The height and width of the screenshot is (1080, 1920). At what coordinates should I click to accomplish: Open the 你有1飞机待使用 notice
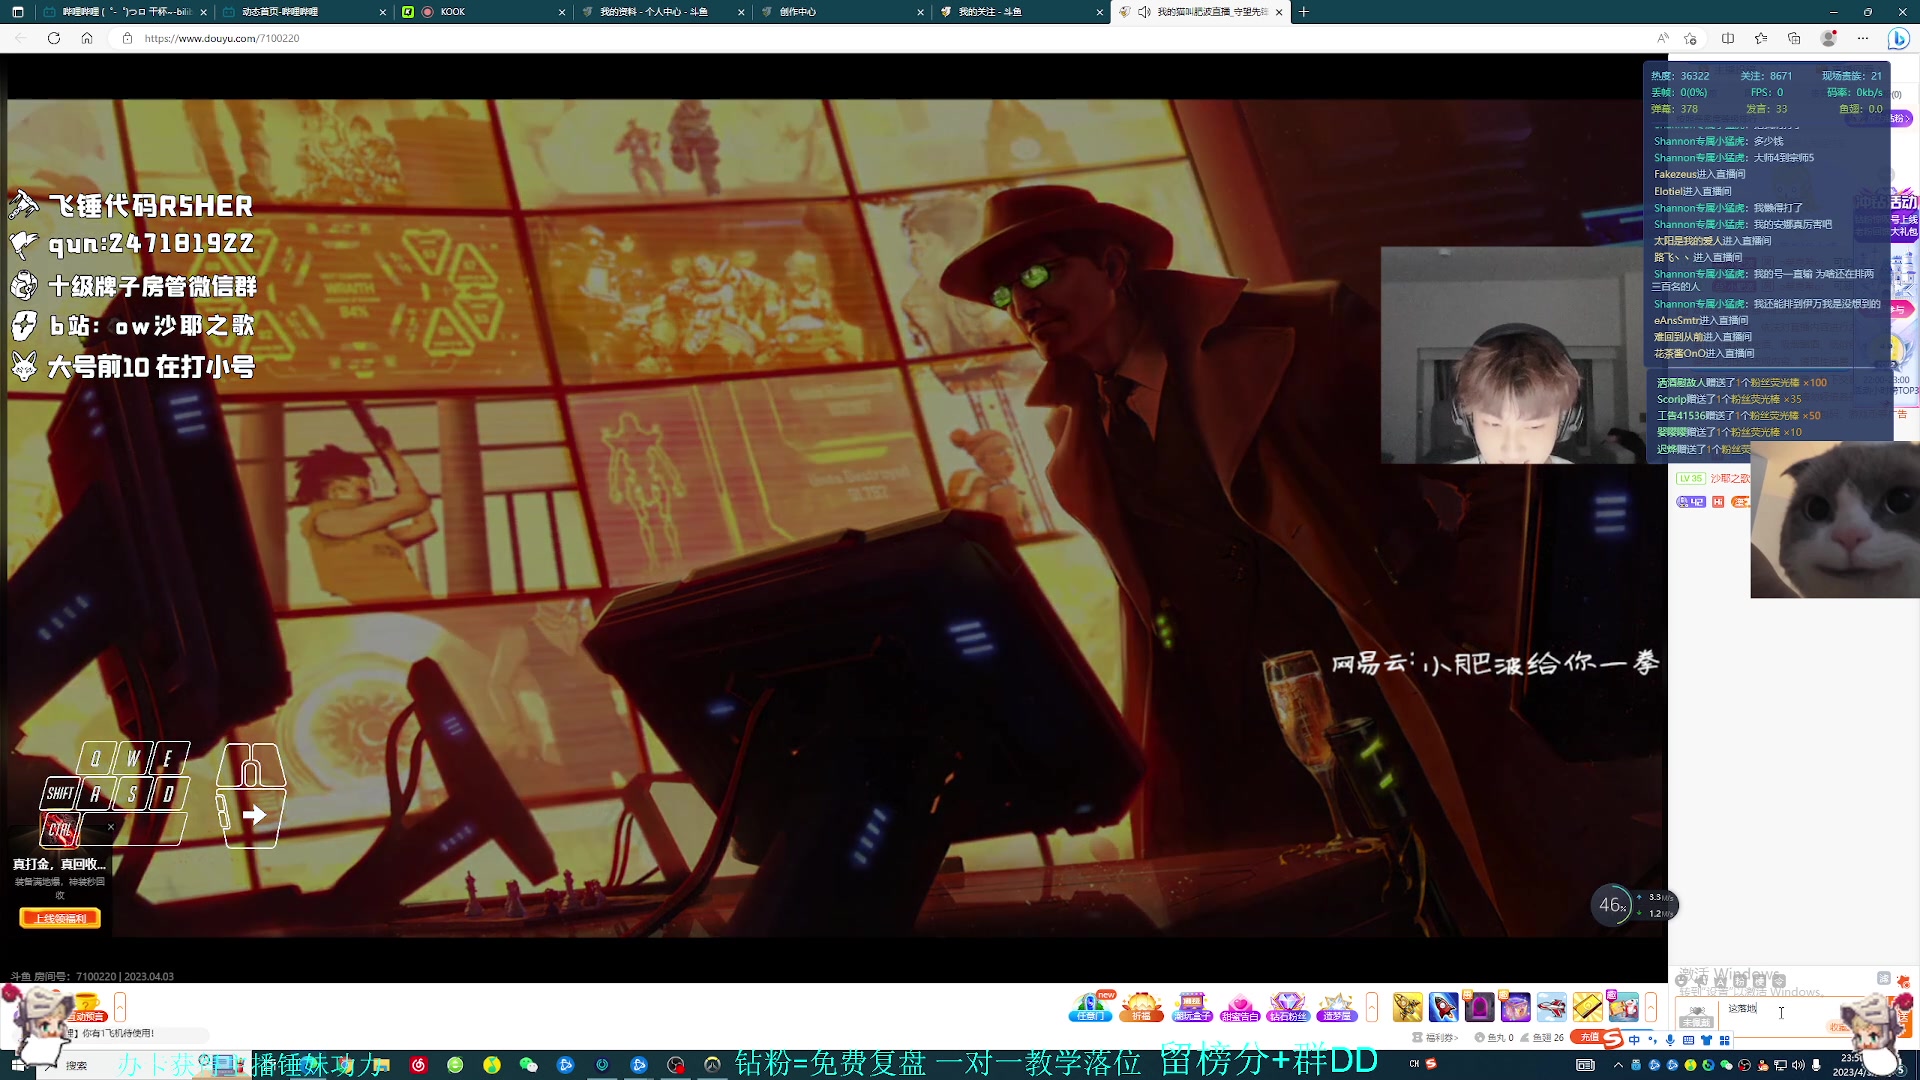(x=118, y=1033)
